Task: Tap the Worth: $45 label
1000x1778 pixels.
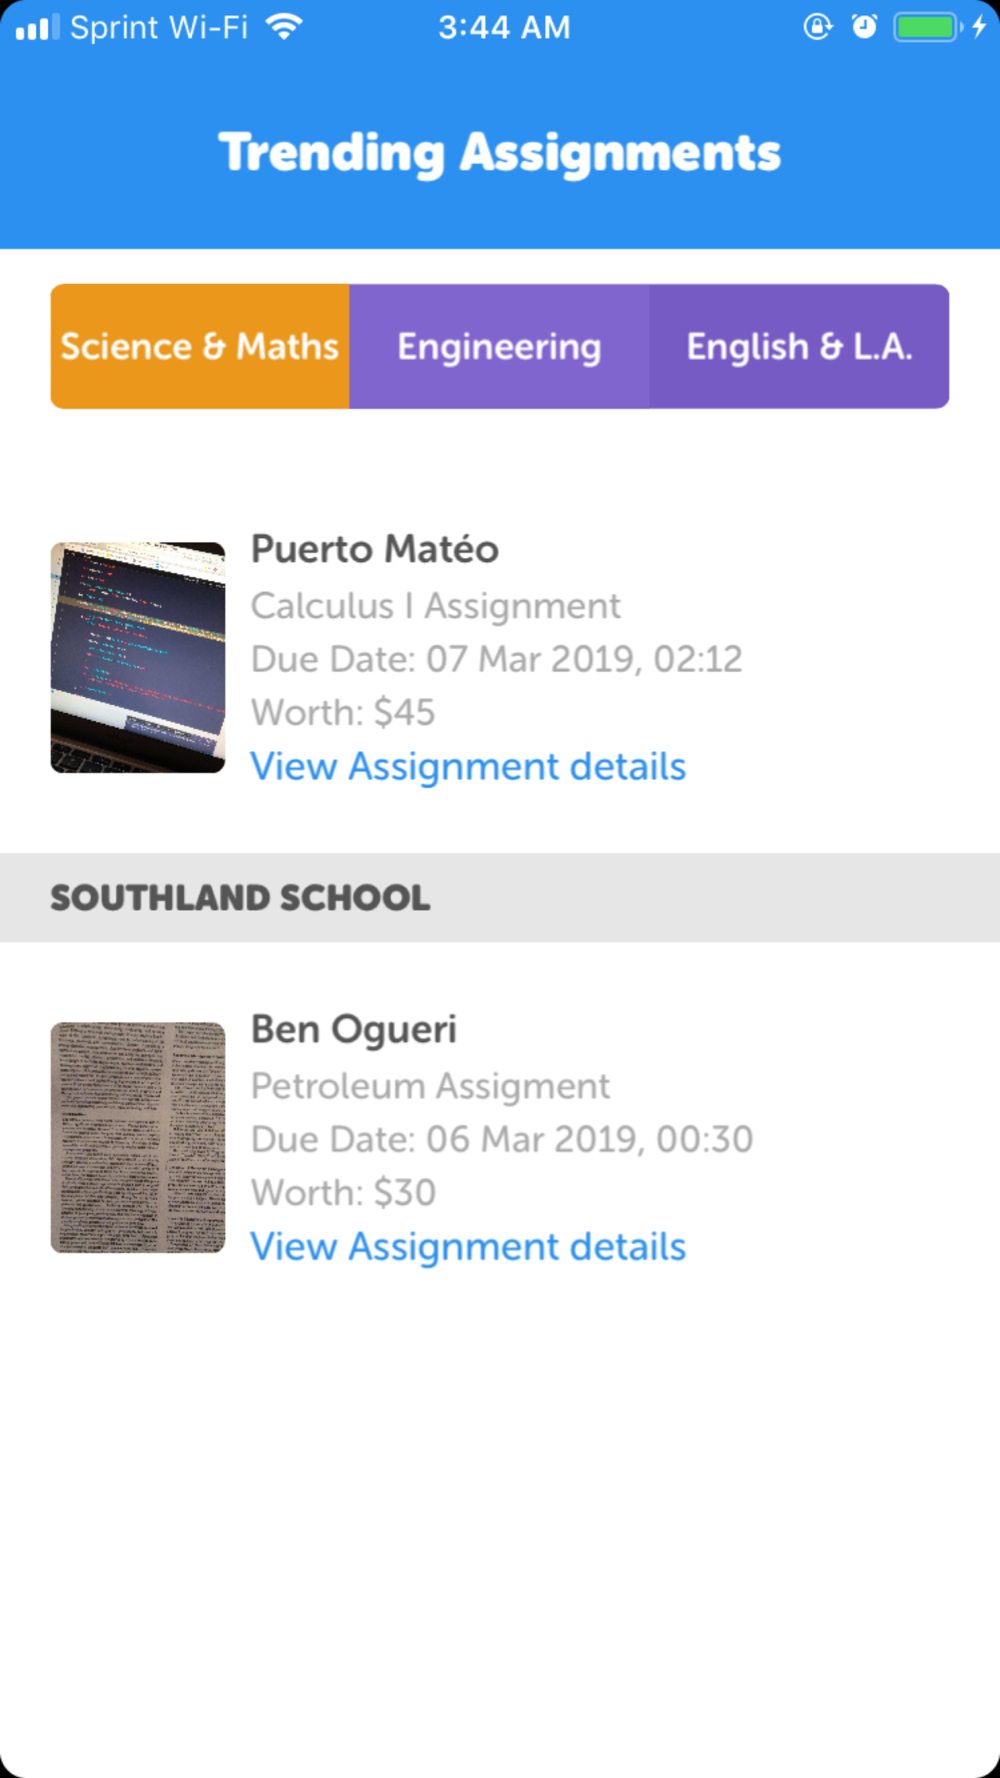Action: [x=343, y=713]
